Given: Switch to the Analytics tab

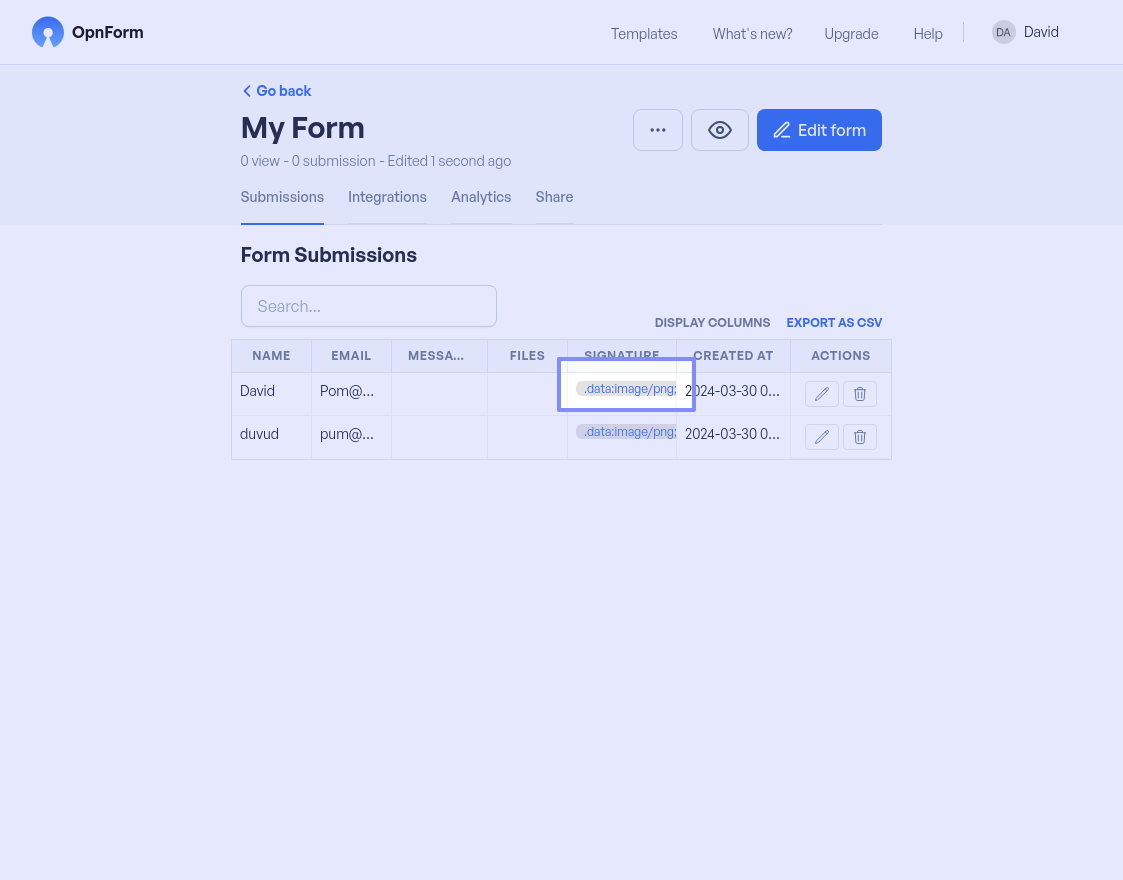Looking at the screenshot, I should [x=481, y=197].
